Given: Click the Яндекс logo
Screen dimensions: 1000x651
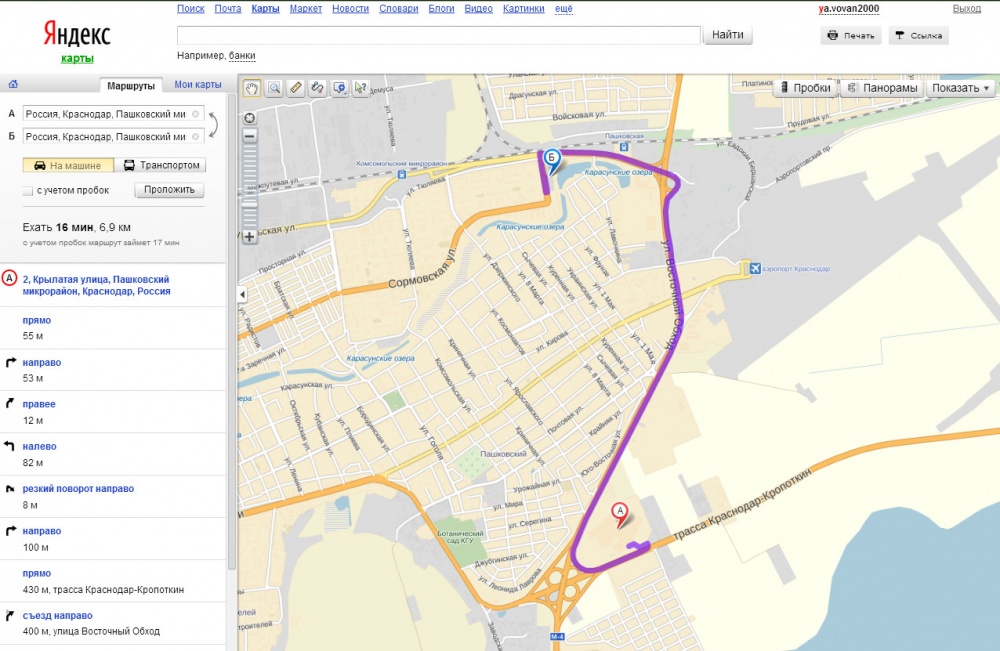Looking at the screenshot, I should point(77,34).
